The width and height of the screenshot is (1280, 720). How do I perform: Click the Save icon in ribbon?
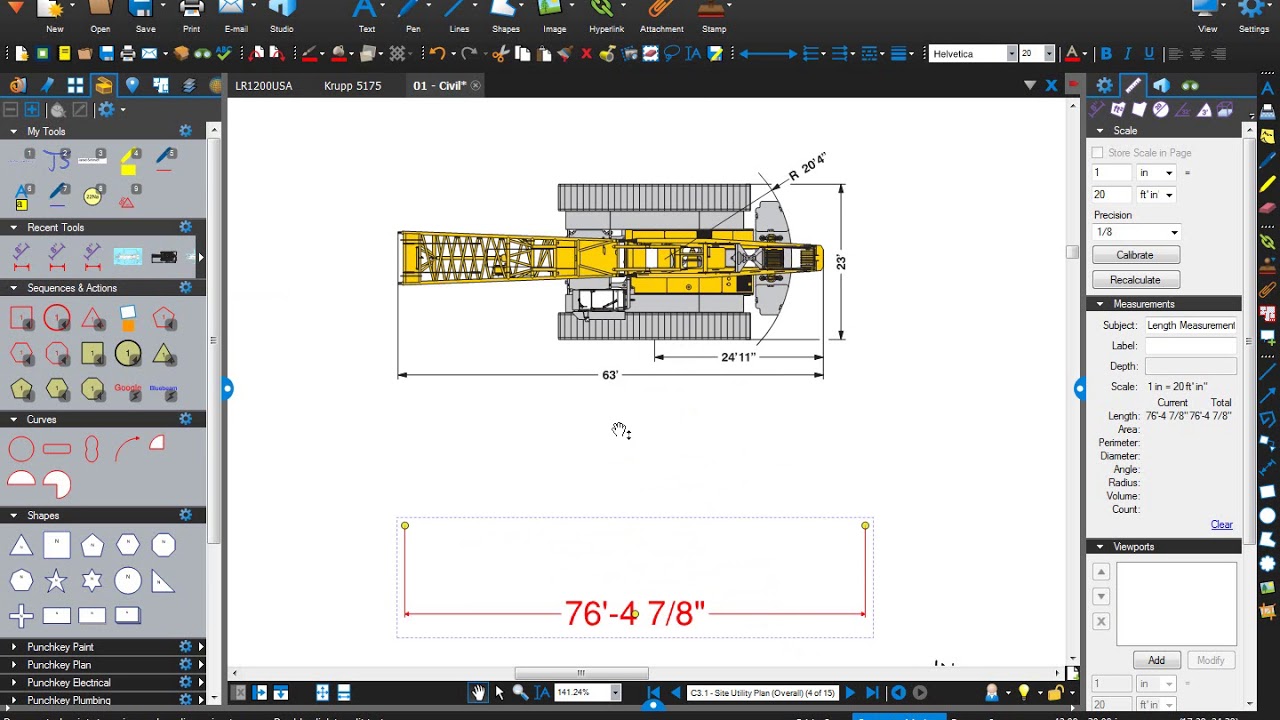click(145, 17)
